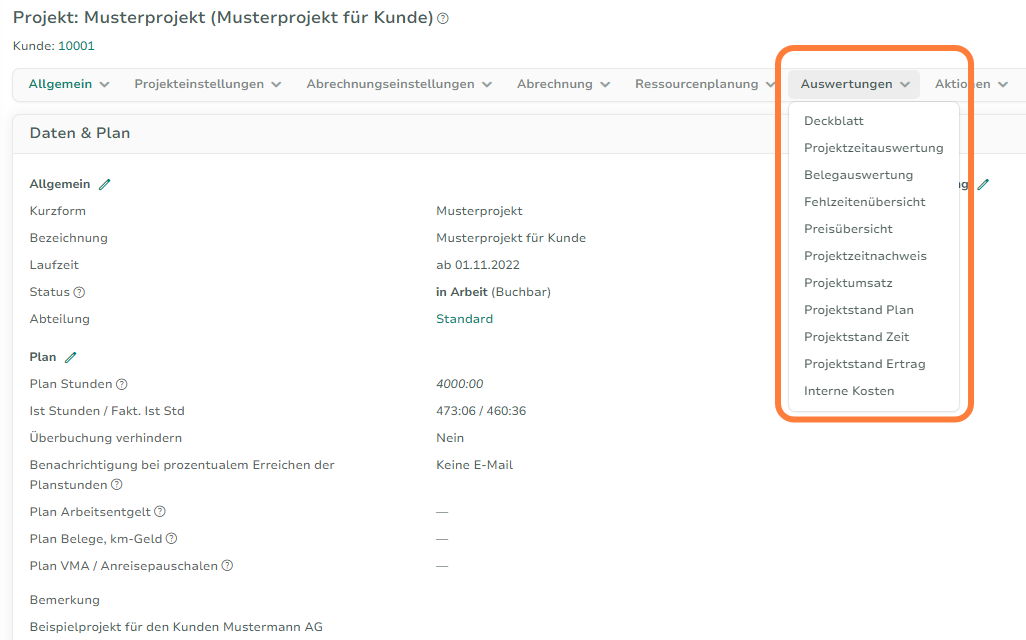
Task: Open help icon beside Status label
Action: [79, 293]
